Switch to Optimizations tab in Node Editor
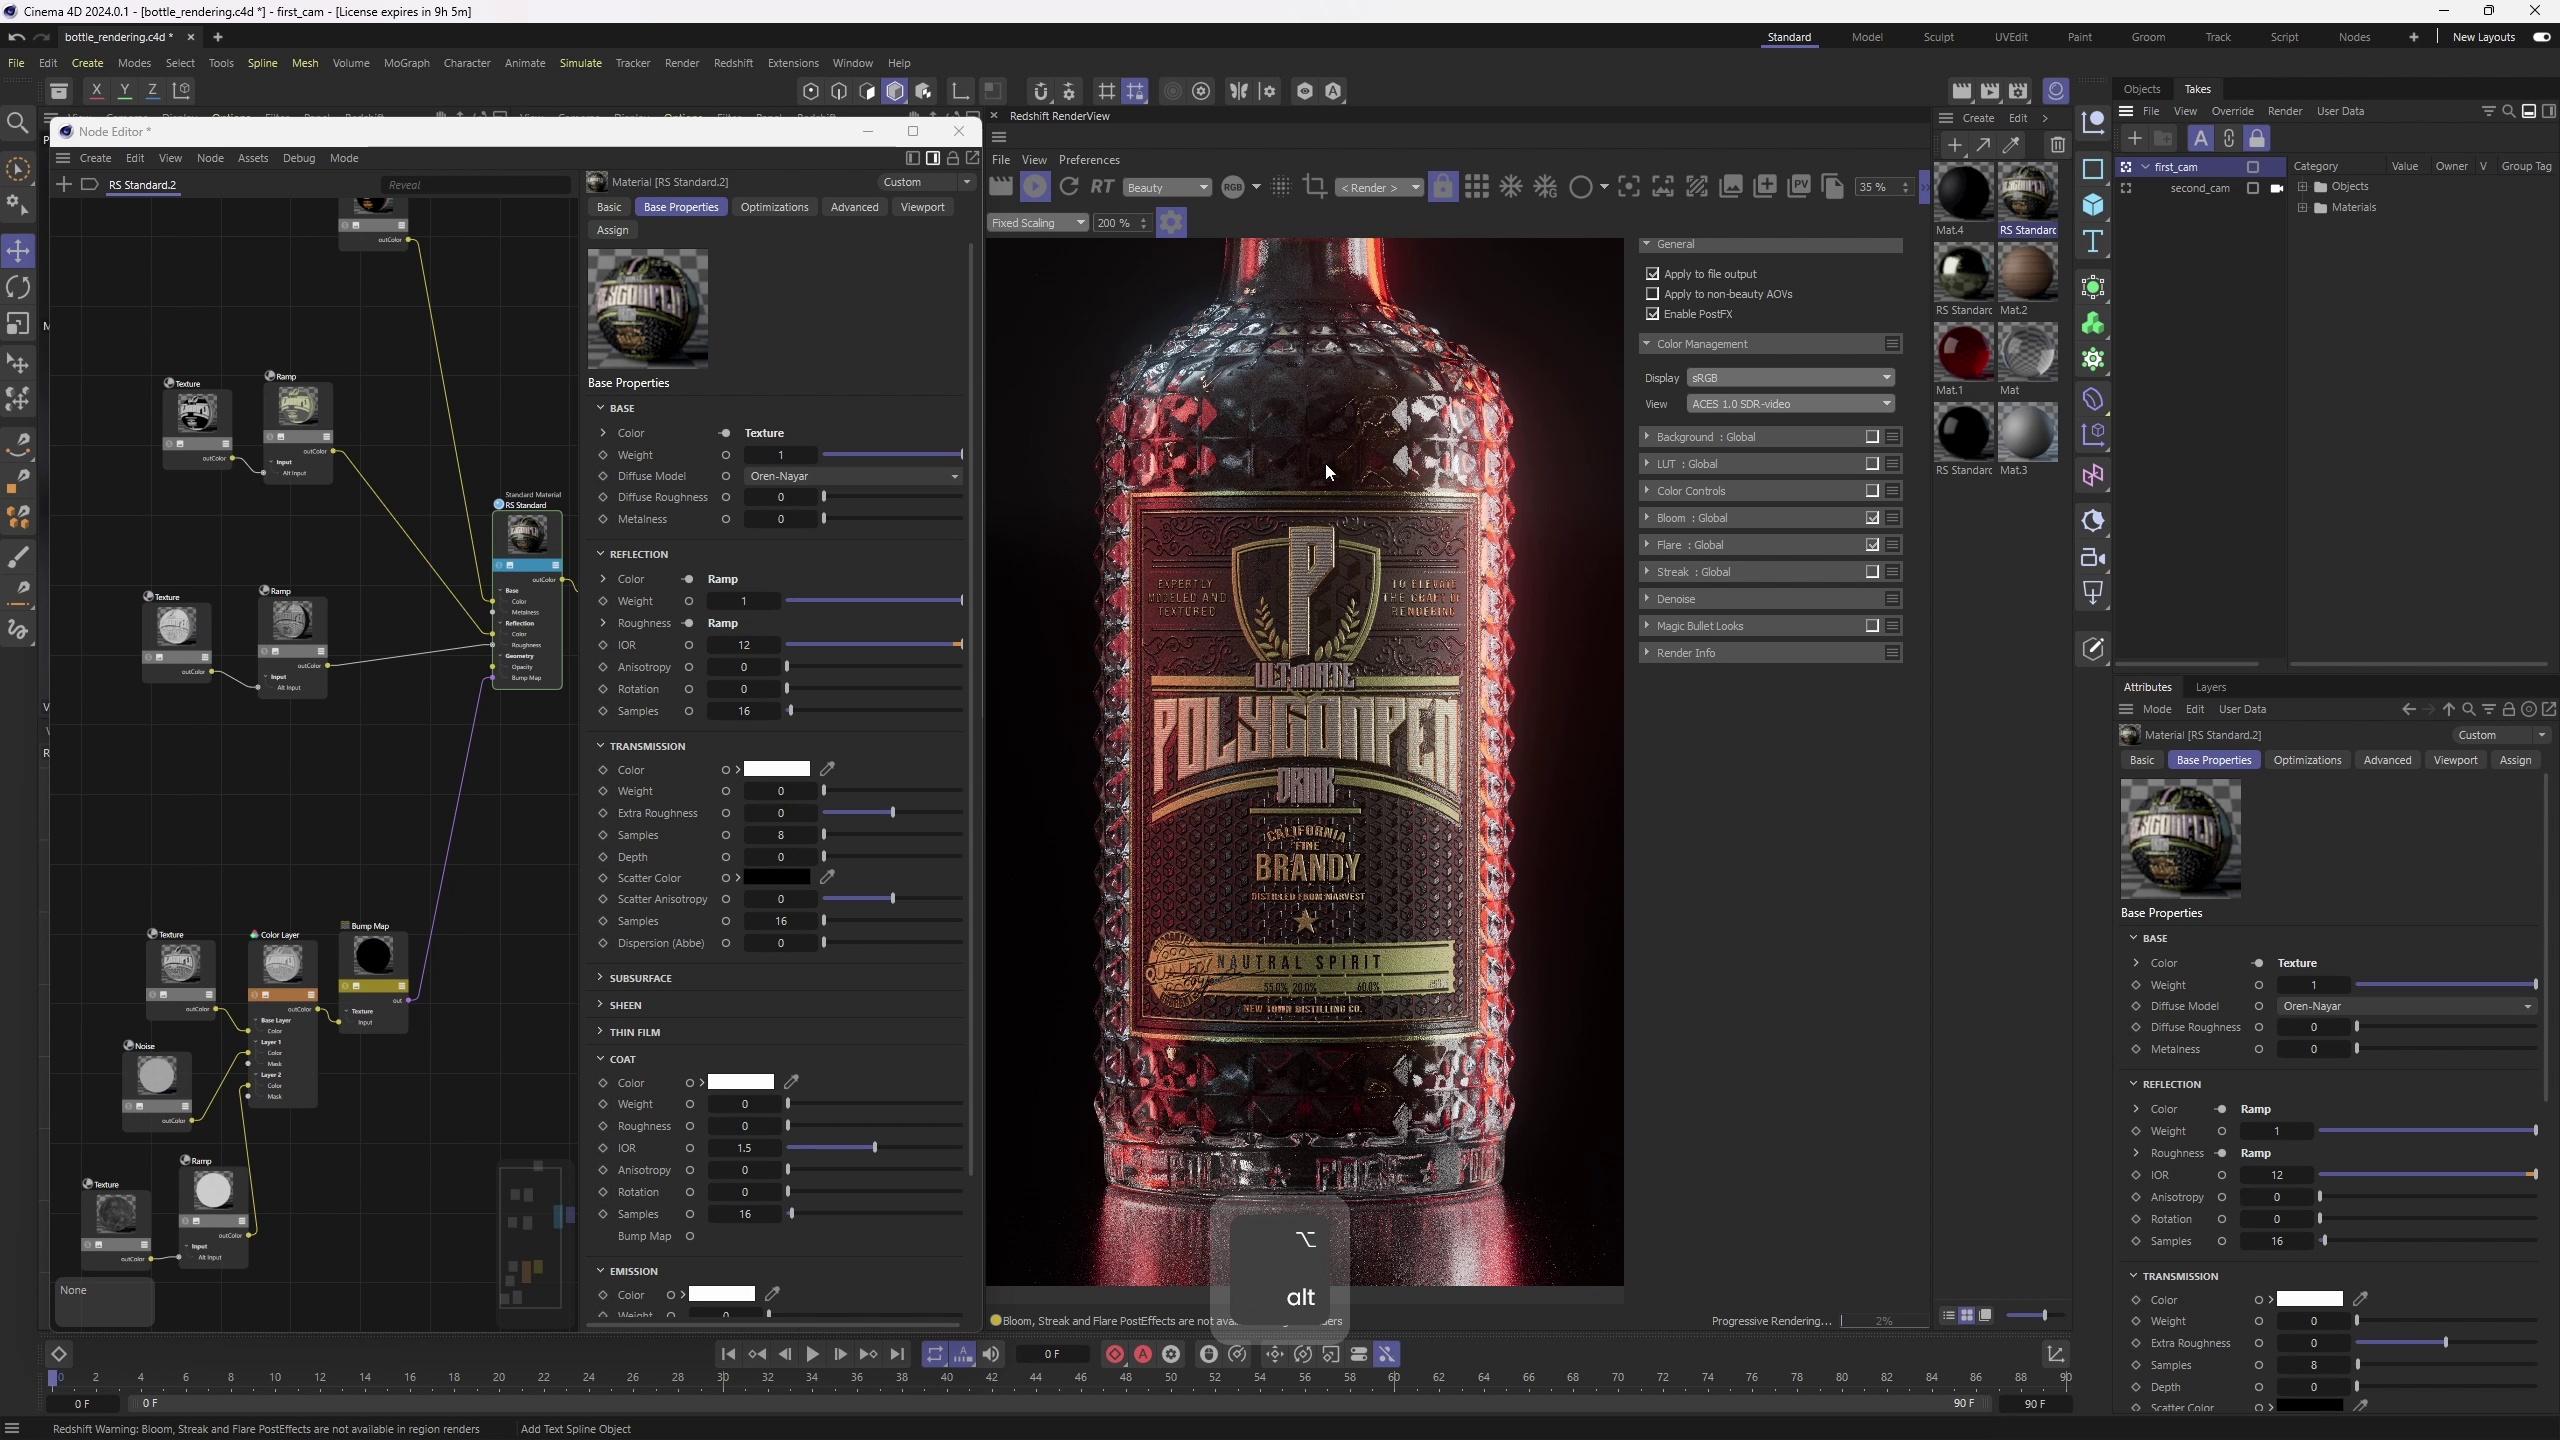This screenshot has height=1440, width=2560. 774,207
